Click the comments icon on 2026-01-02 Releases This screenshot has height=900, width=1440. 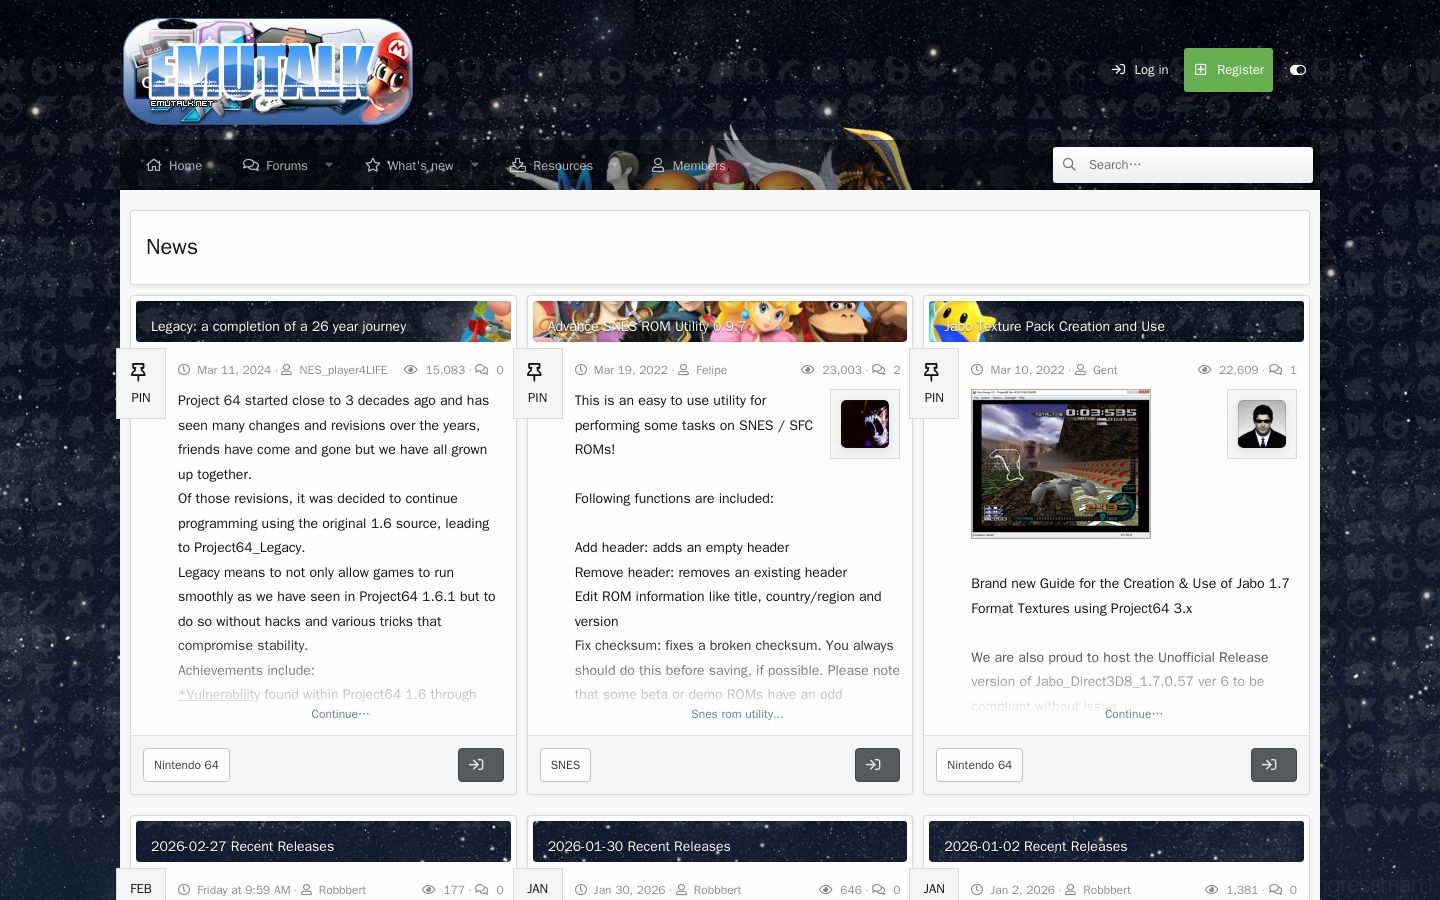tap(1275, 890)
